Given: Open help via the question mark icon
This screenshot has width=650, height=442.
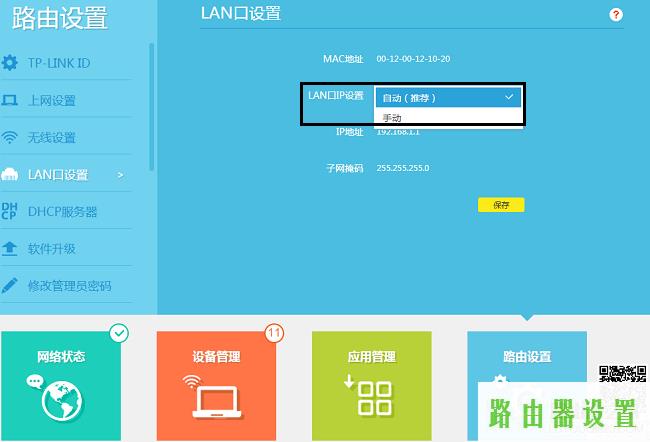Looking at the screenshot, I should [616, 15].
